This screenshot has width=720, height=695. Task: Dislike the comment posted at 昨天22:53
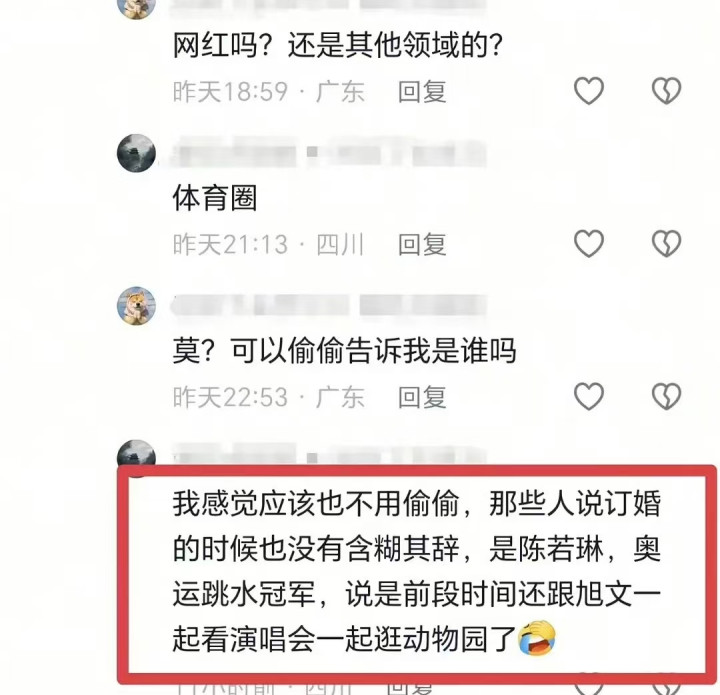666,396
